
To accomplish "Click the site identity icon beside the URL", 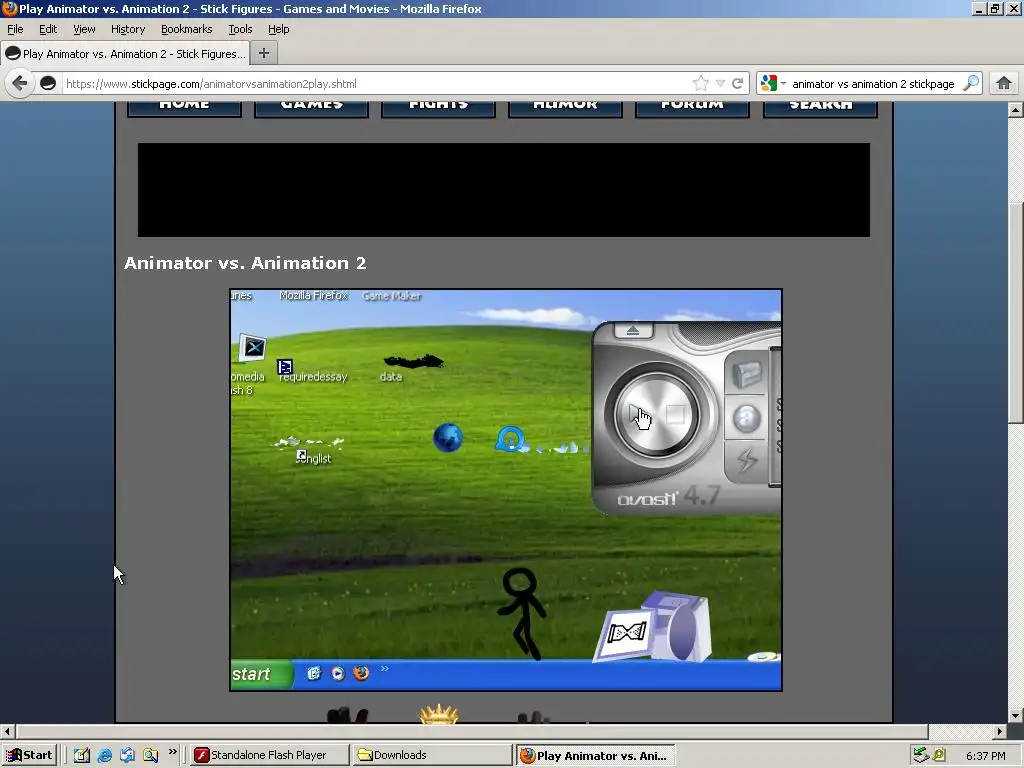I will [x=48, y=84].
